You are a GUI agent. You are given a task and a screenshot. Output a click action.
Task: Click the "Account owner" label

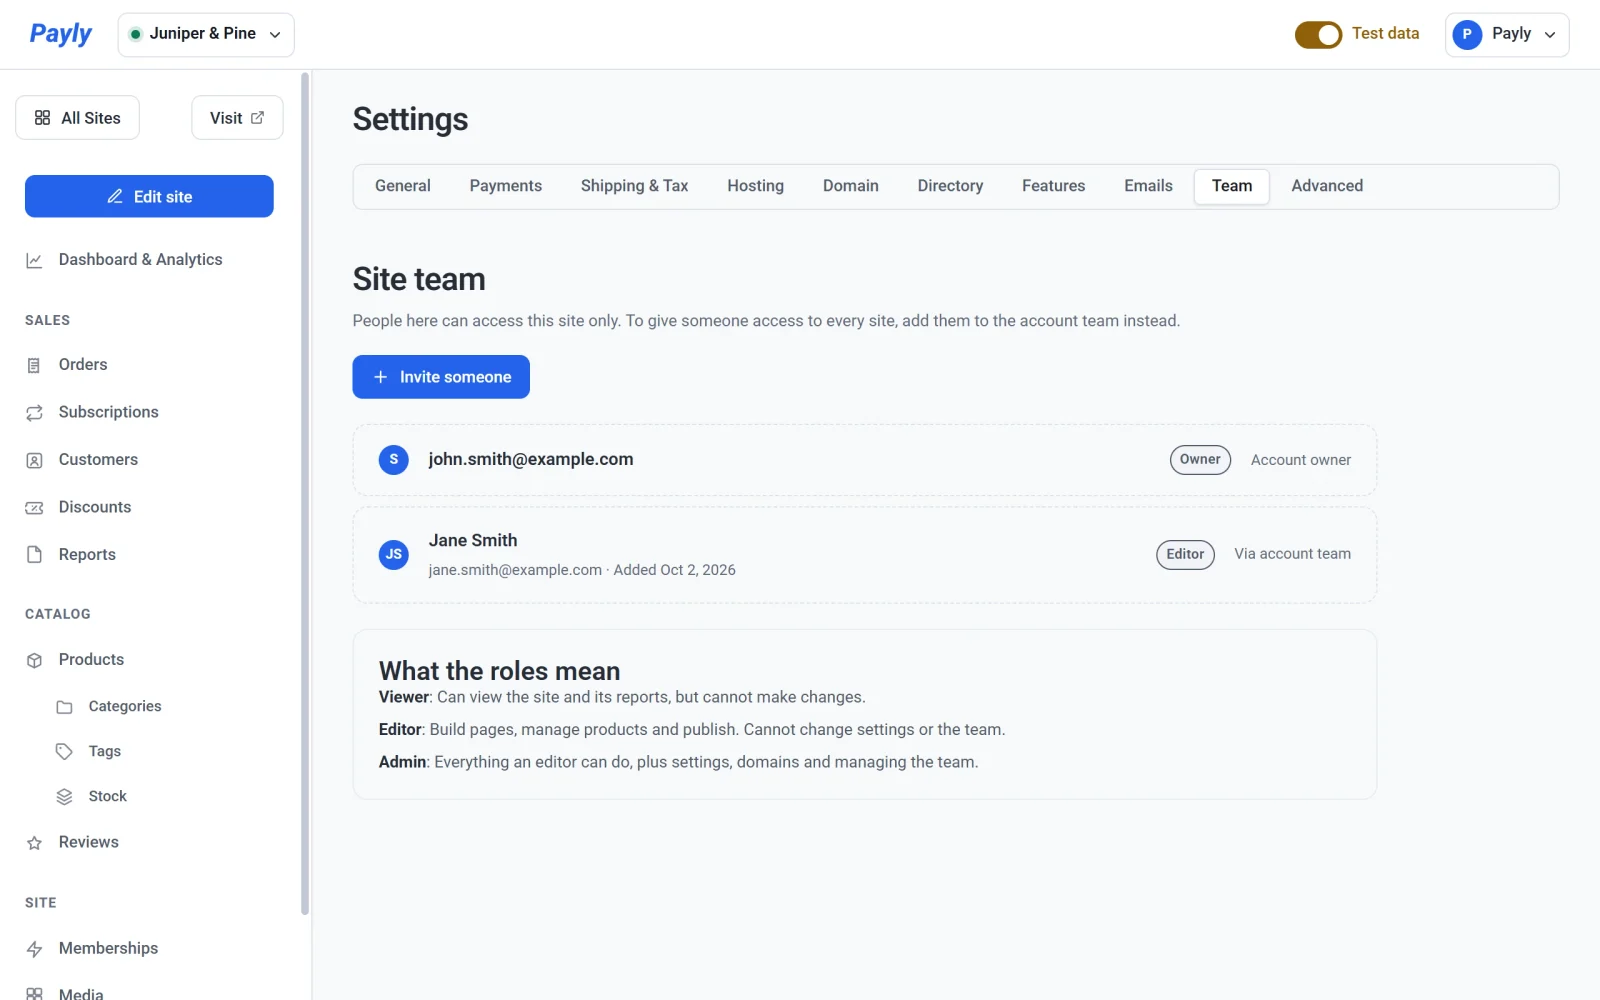tap(1300, 460)
